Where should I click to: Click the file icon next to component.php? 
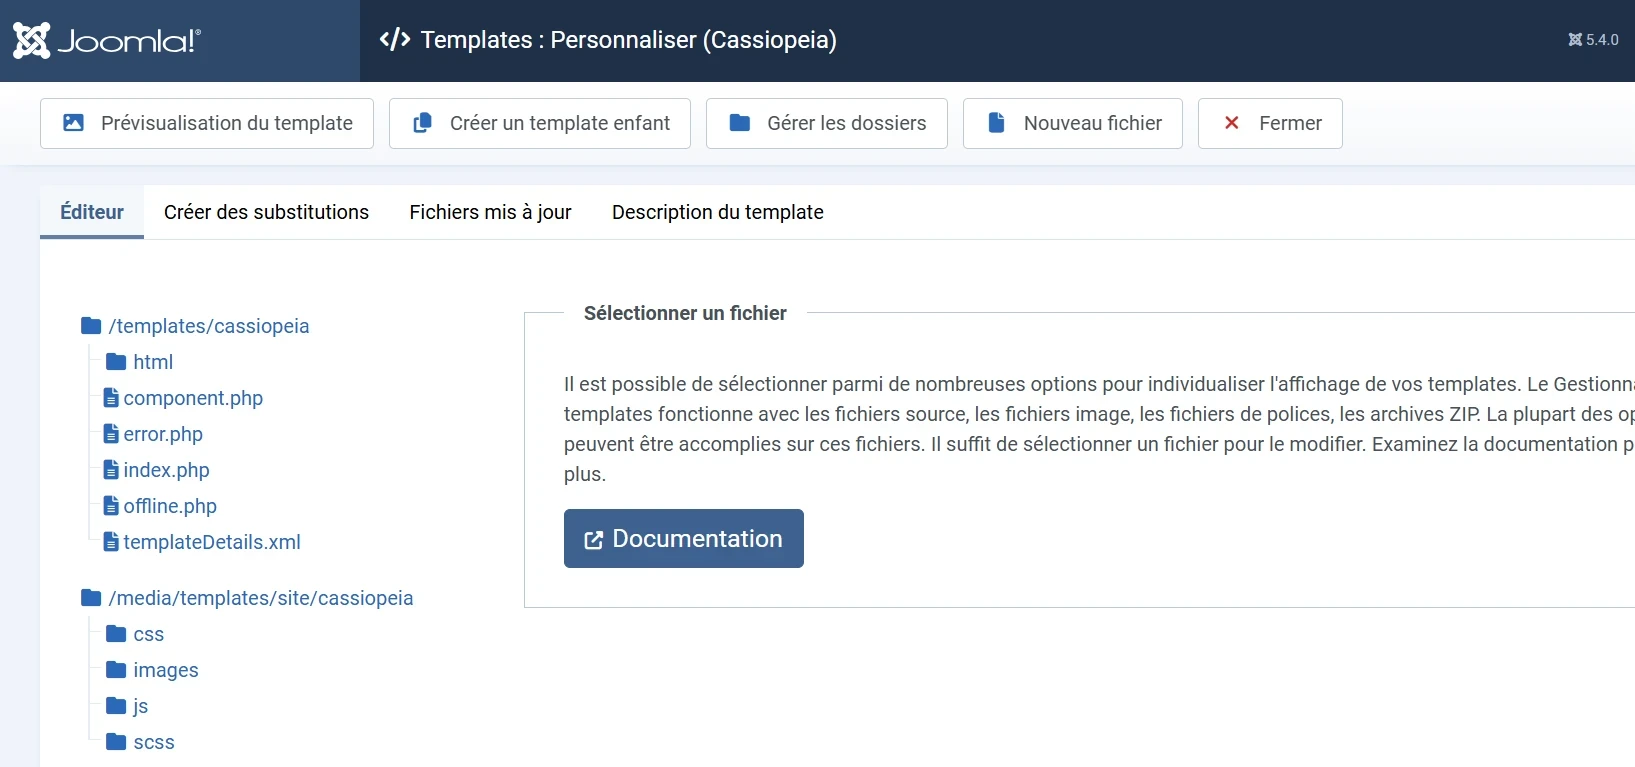pos(110,397)
